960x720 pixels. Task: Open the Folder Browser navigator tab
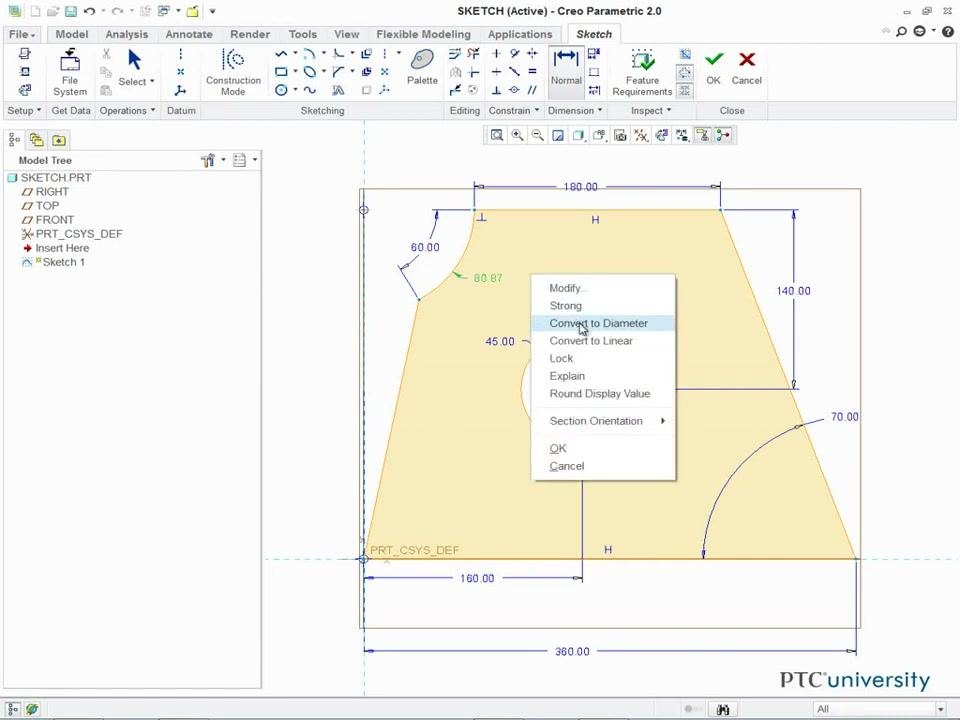tap(36, 140)
